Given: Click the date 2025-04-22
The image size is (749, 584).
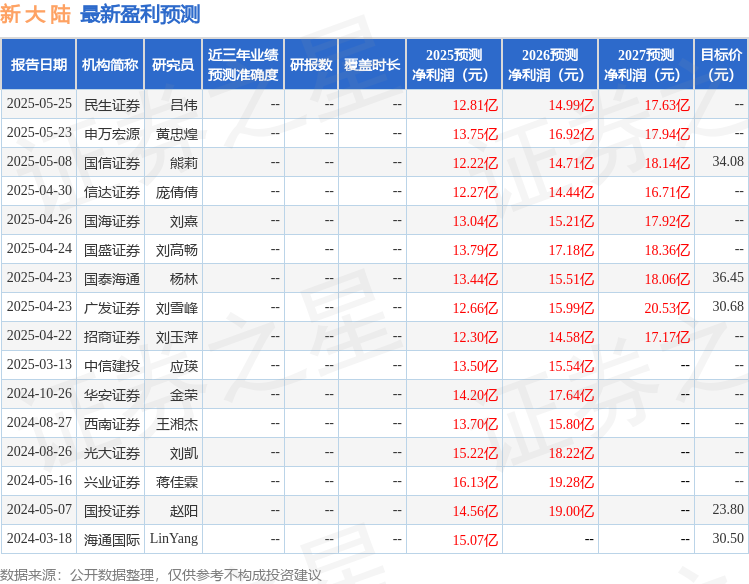Looking at the screenshot, I should click(39, 335).
